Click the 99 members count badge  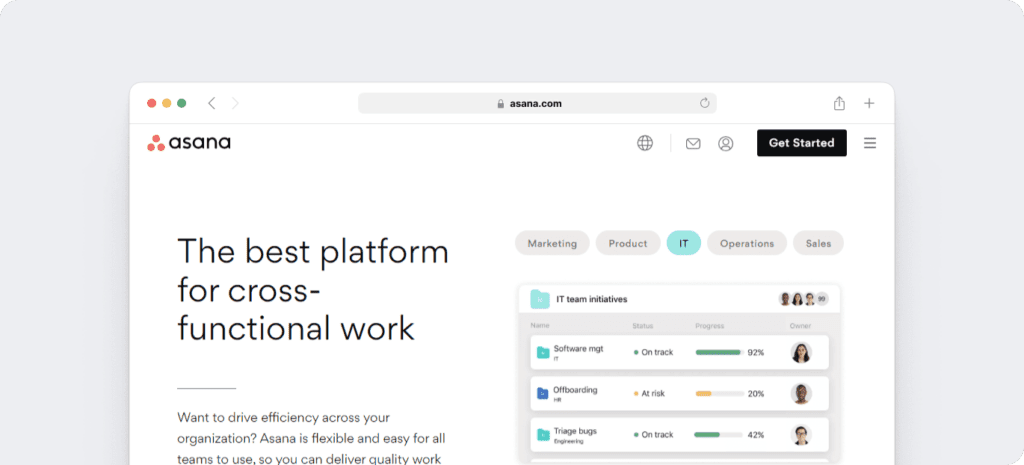(822, 299)
